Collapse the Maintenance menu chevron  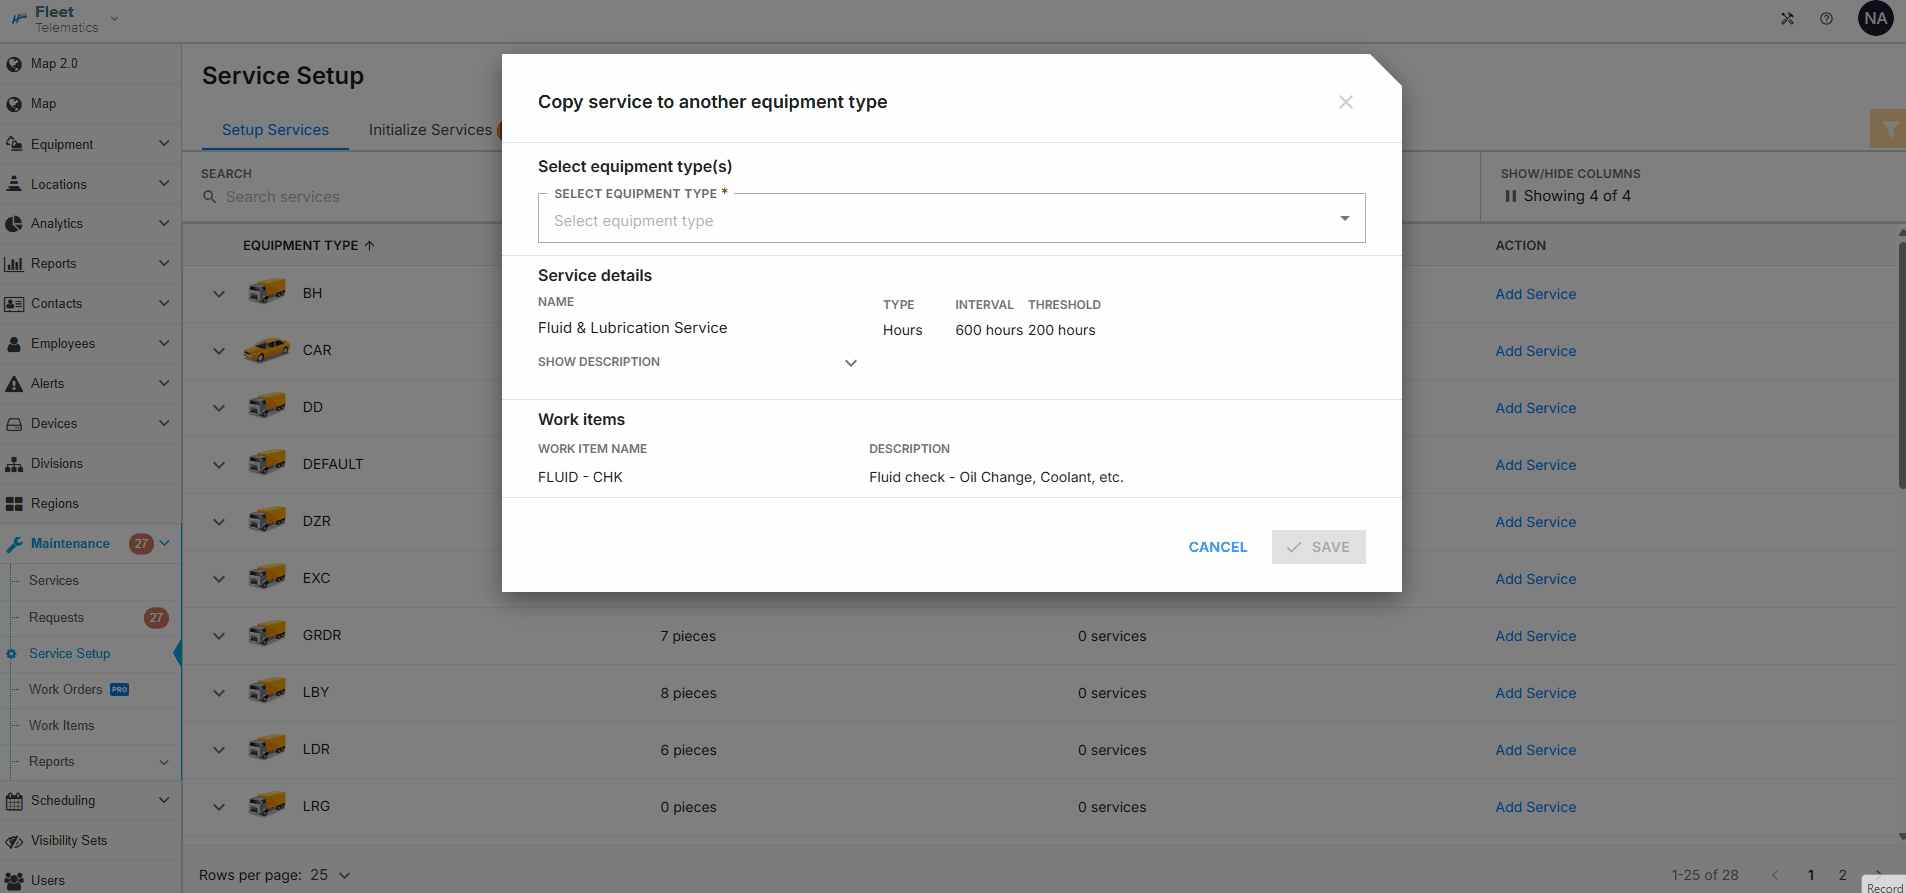pos(165,543)
